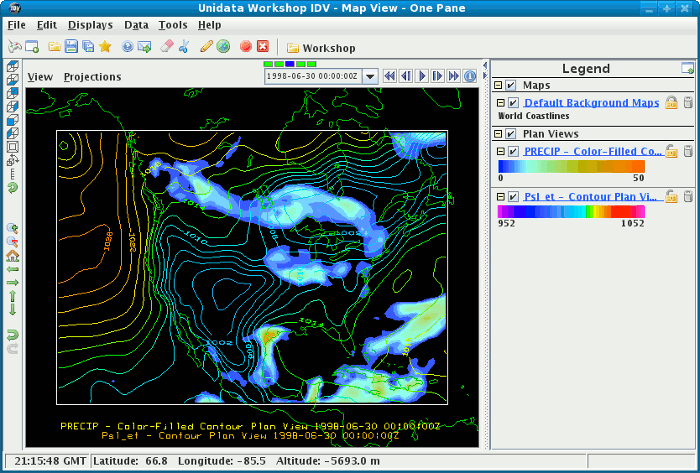Viewport: 700px width, 473px height.
Task: Click the Workshop folder button
Action: point(320,48)
